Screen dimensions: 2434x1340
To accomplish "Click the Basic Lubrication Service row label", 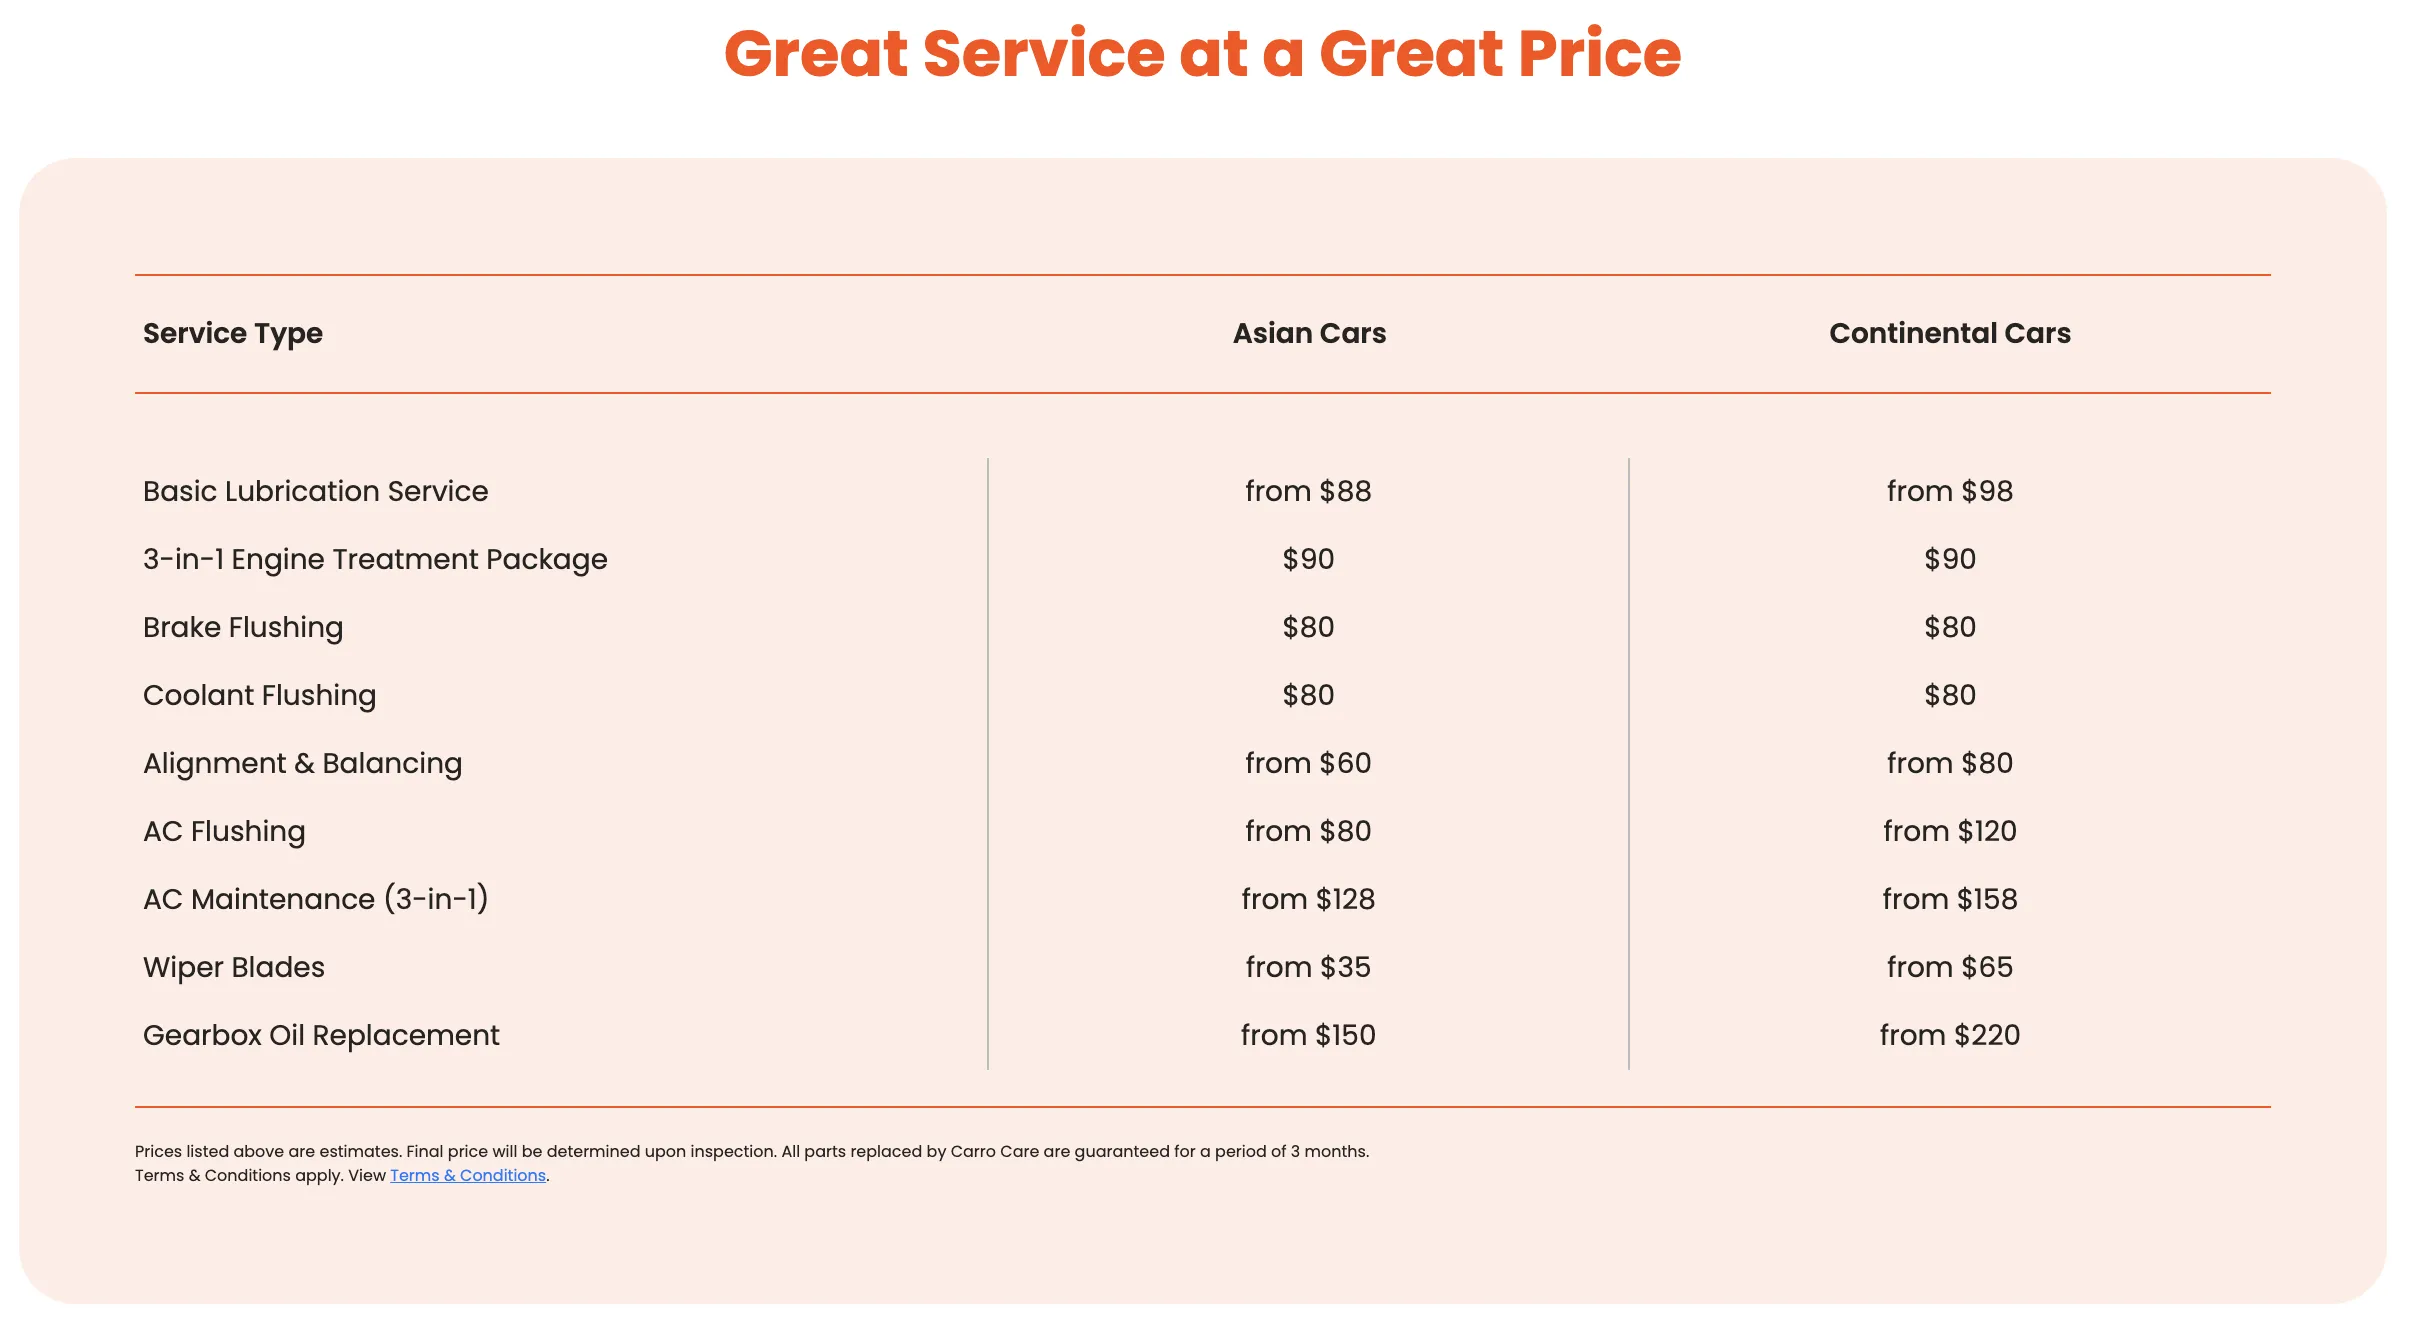I will pos(315,491).
